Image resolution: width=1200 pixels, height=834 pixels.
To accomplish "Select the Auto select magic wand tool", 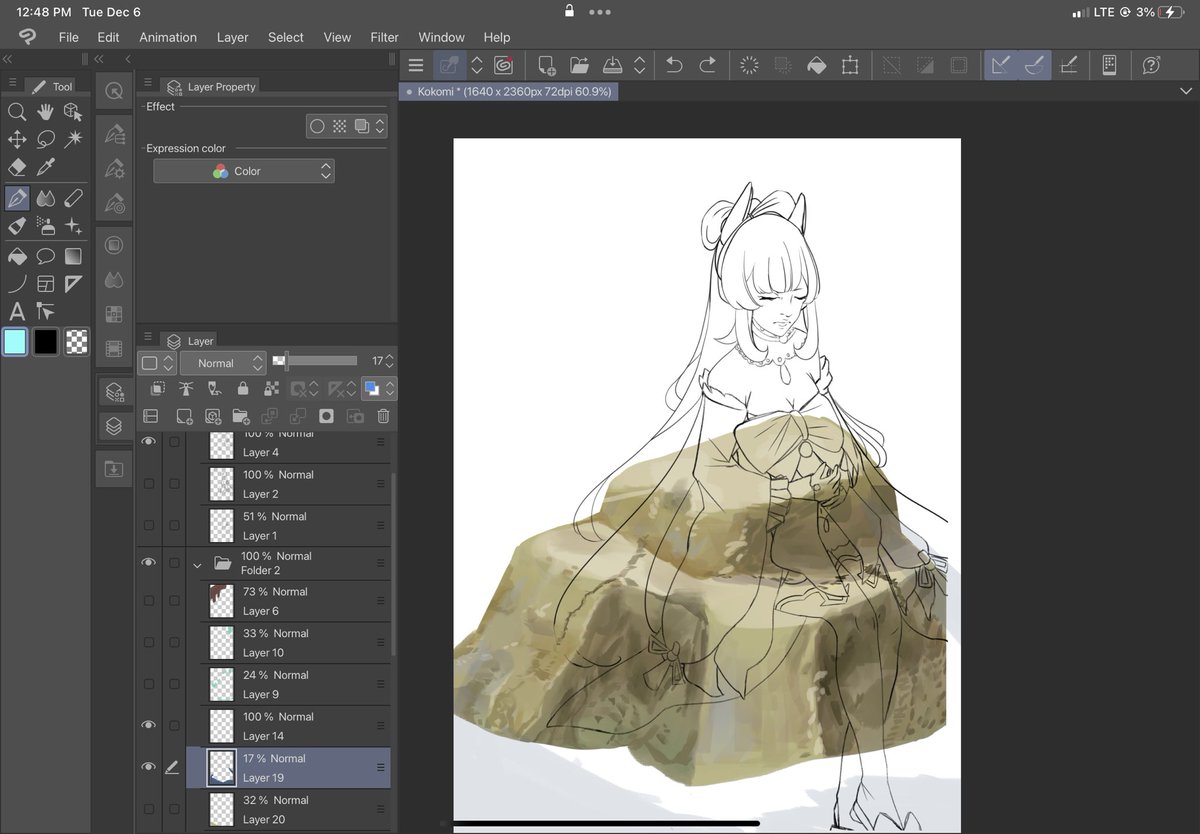I will 73,140.
